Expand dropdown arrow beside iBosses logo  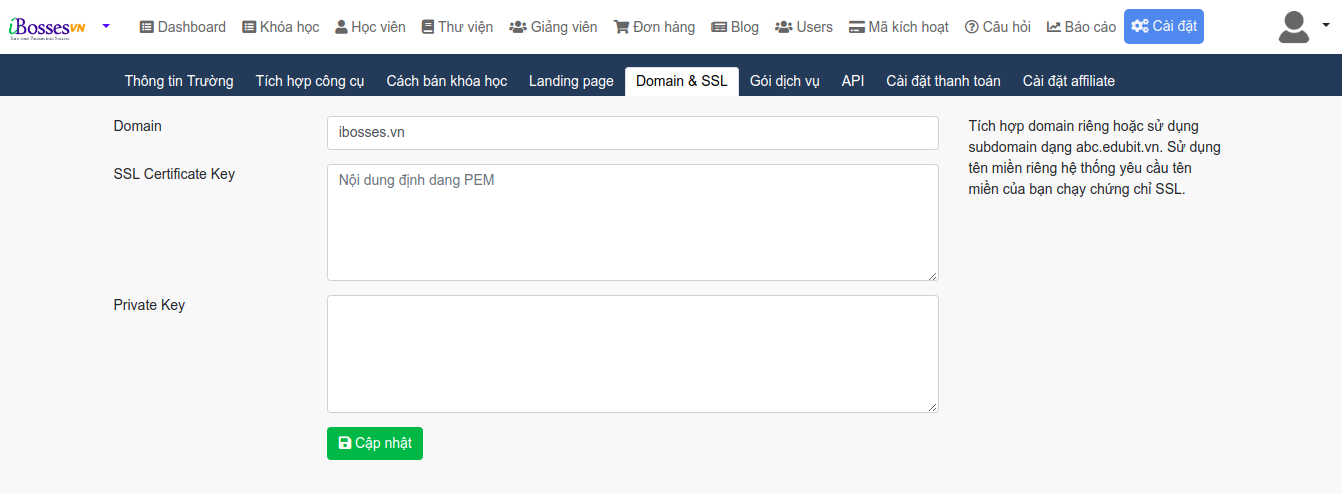[x=106, y=25]
